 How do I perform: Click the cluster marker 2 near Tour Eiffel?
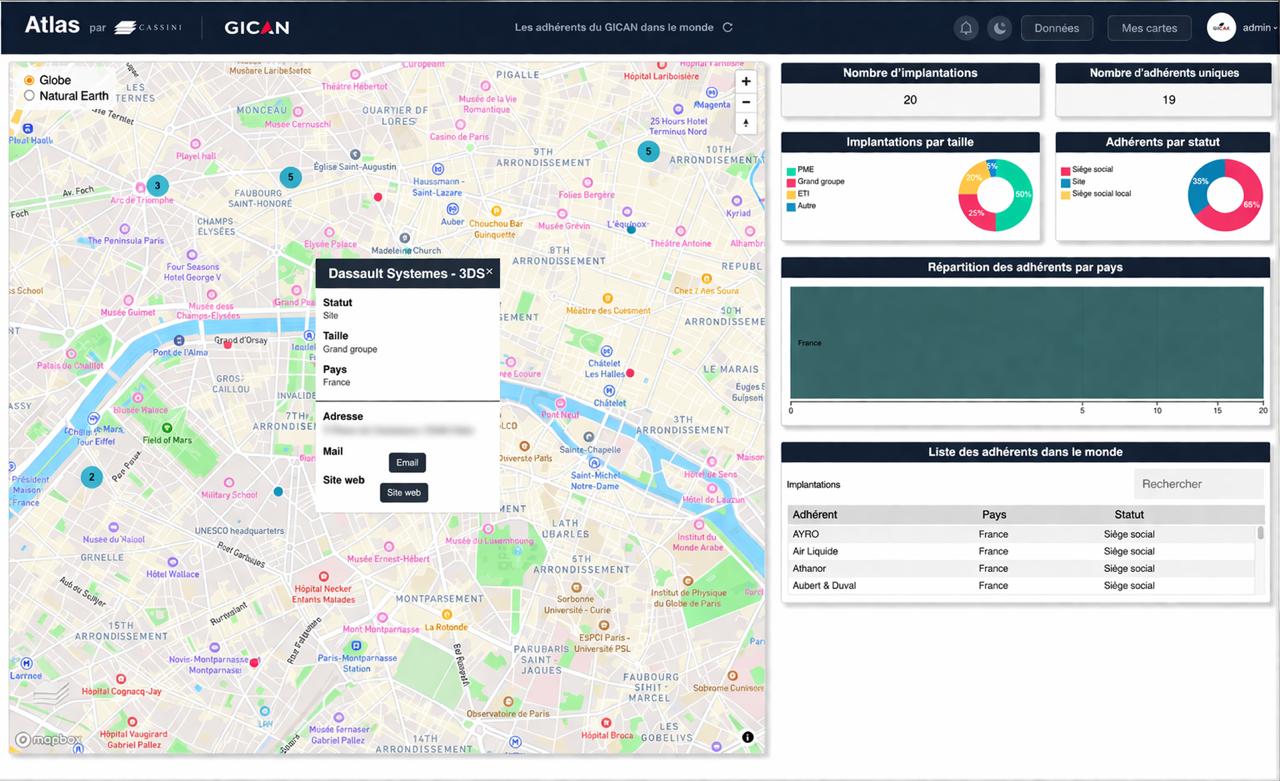pos(92,477)
